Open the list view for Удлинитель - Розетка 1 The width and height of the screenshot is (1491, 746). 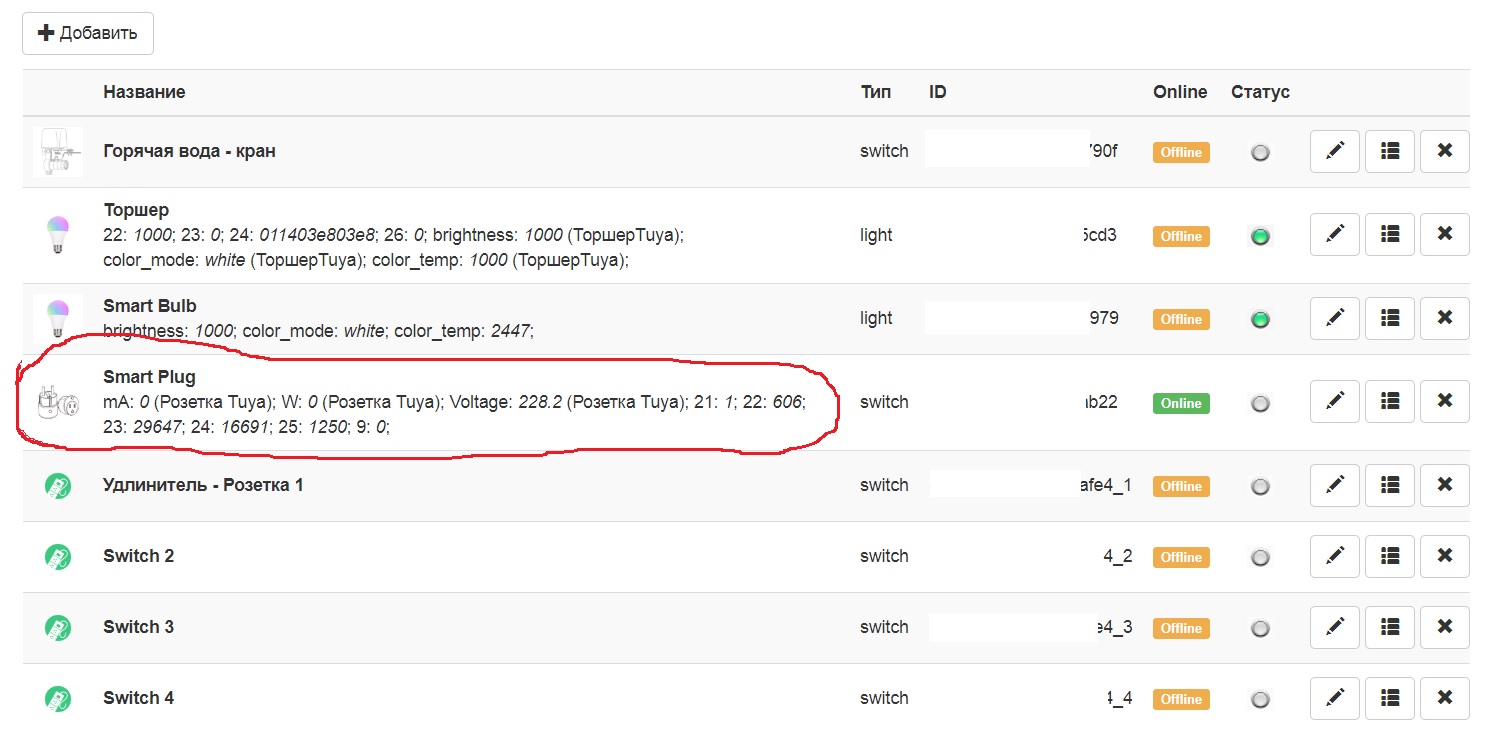[1389, 485]
